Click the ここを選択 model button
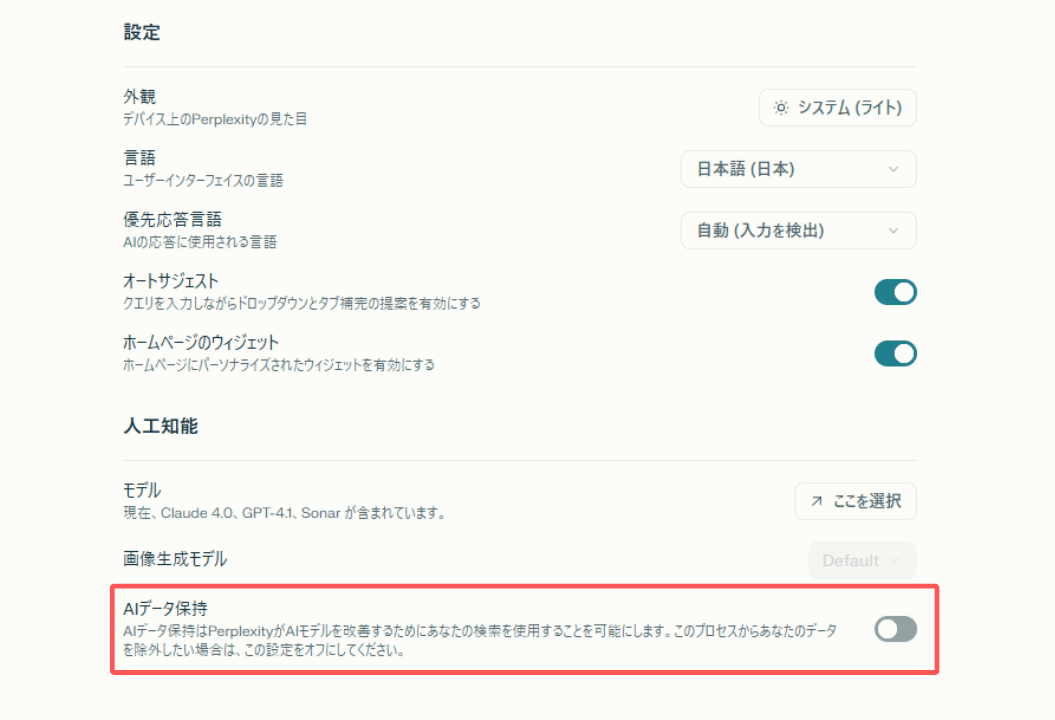Screen dimensions: 1055x720 pyautogui.click(x=855, y=501)
